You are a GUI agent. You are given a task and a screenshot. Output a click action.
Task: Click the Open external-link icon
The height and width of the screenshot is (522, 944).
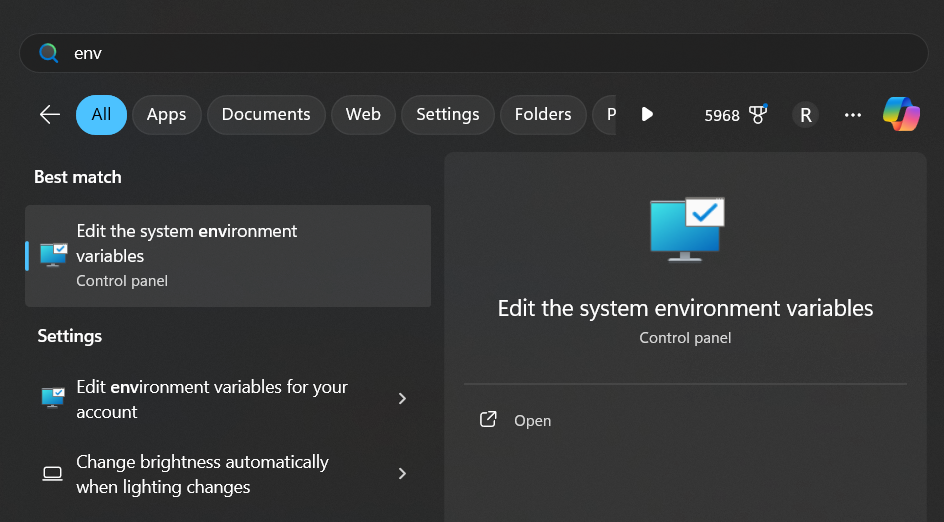click(x=488, y=419)
